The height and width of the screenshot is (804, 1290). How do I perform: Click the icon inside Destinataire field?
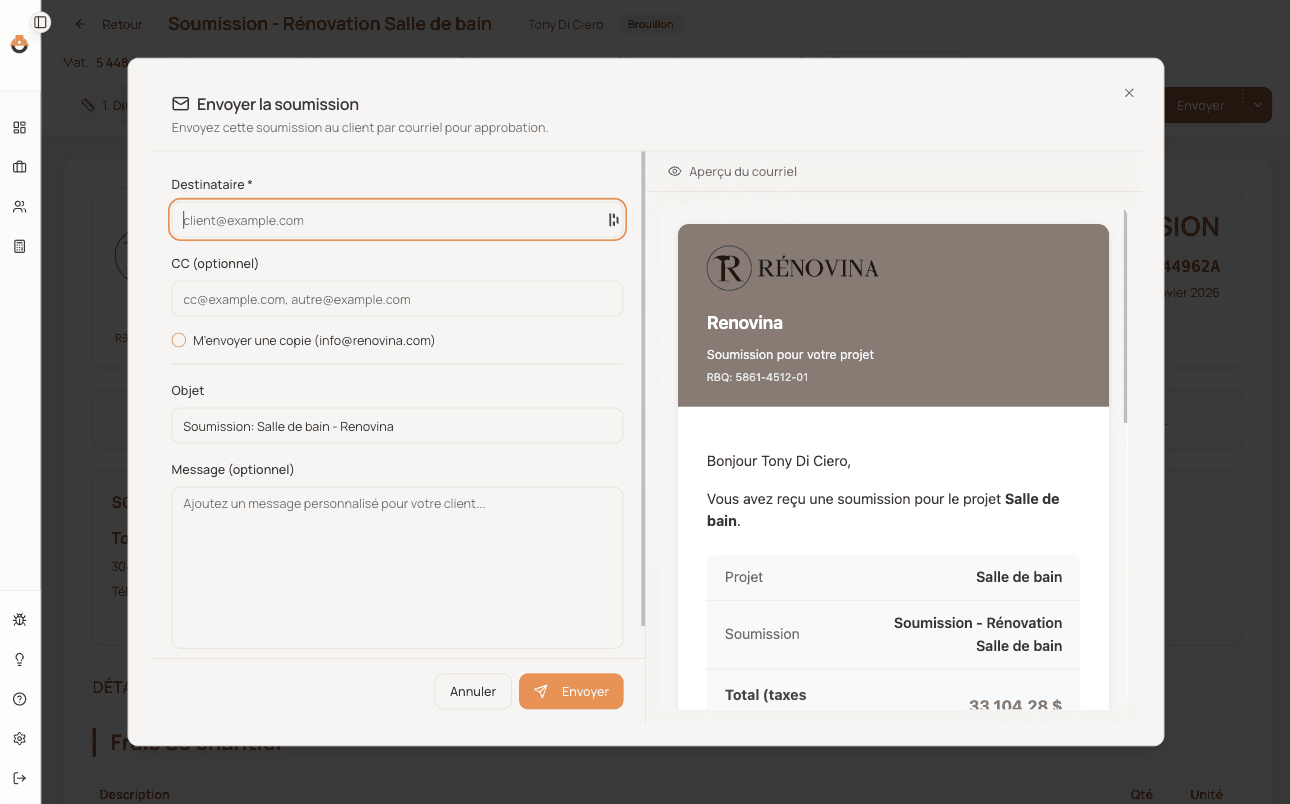tap(613, 220)
